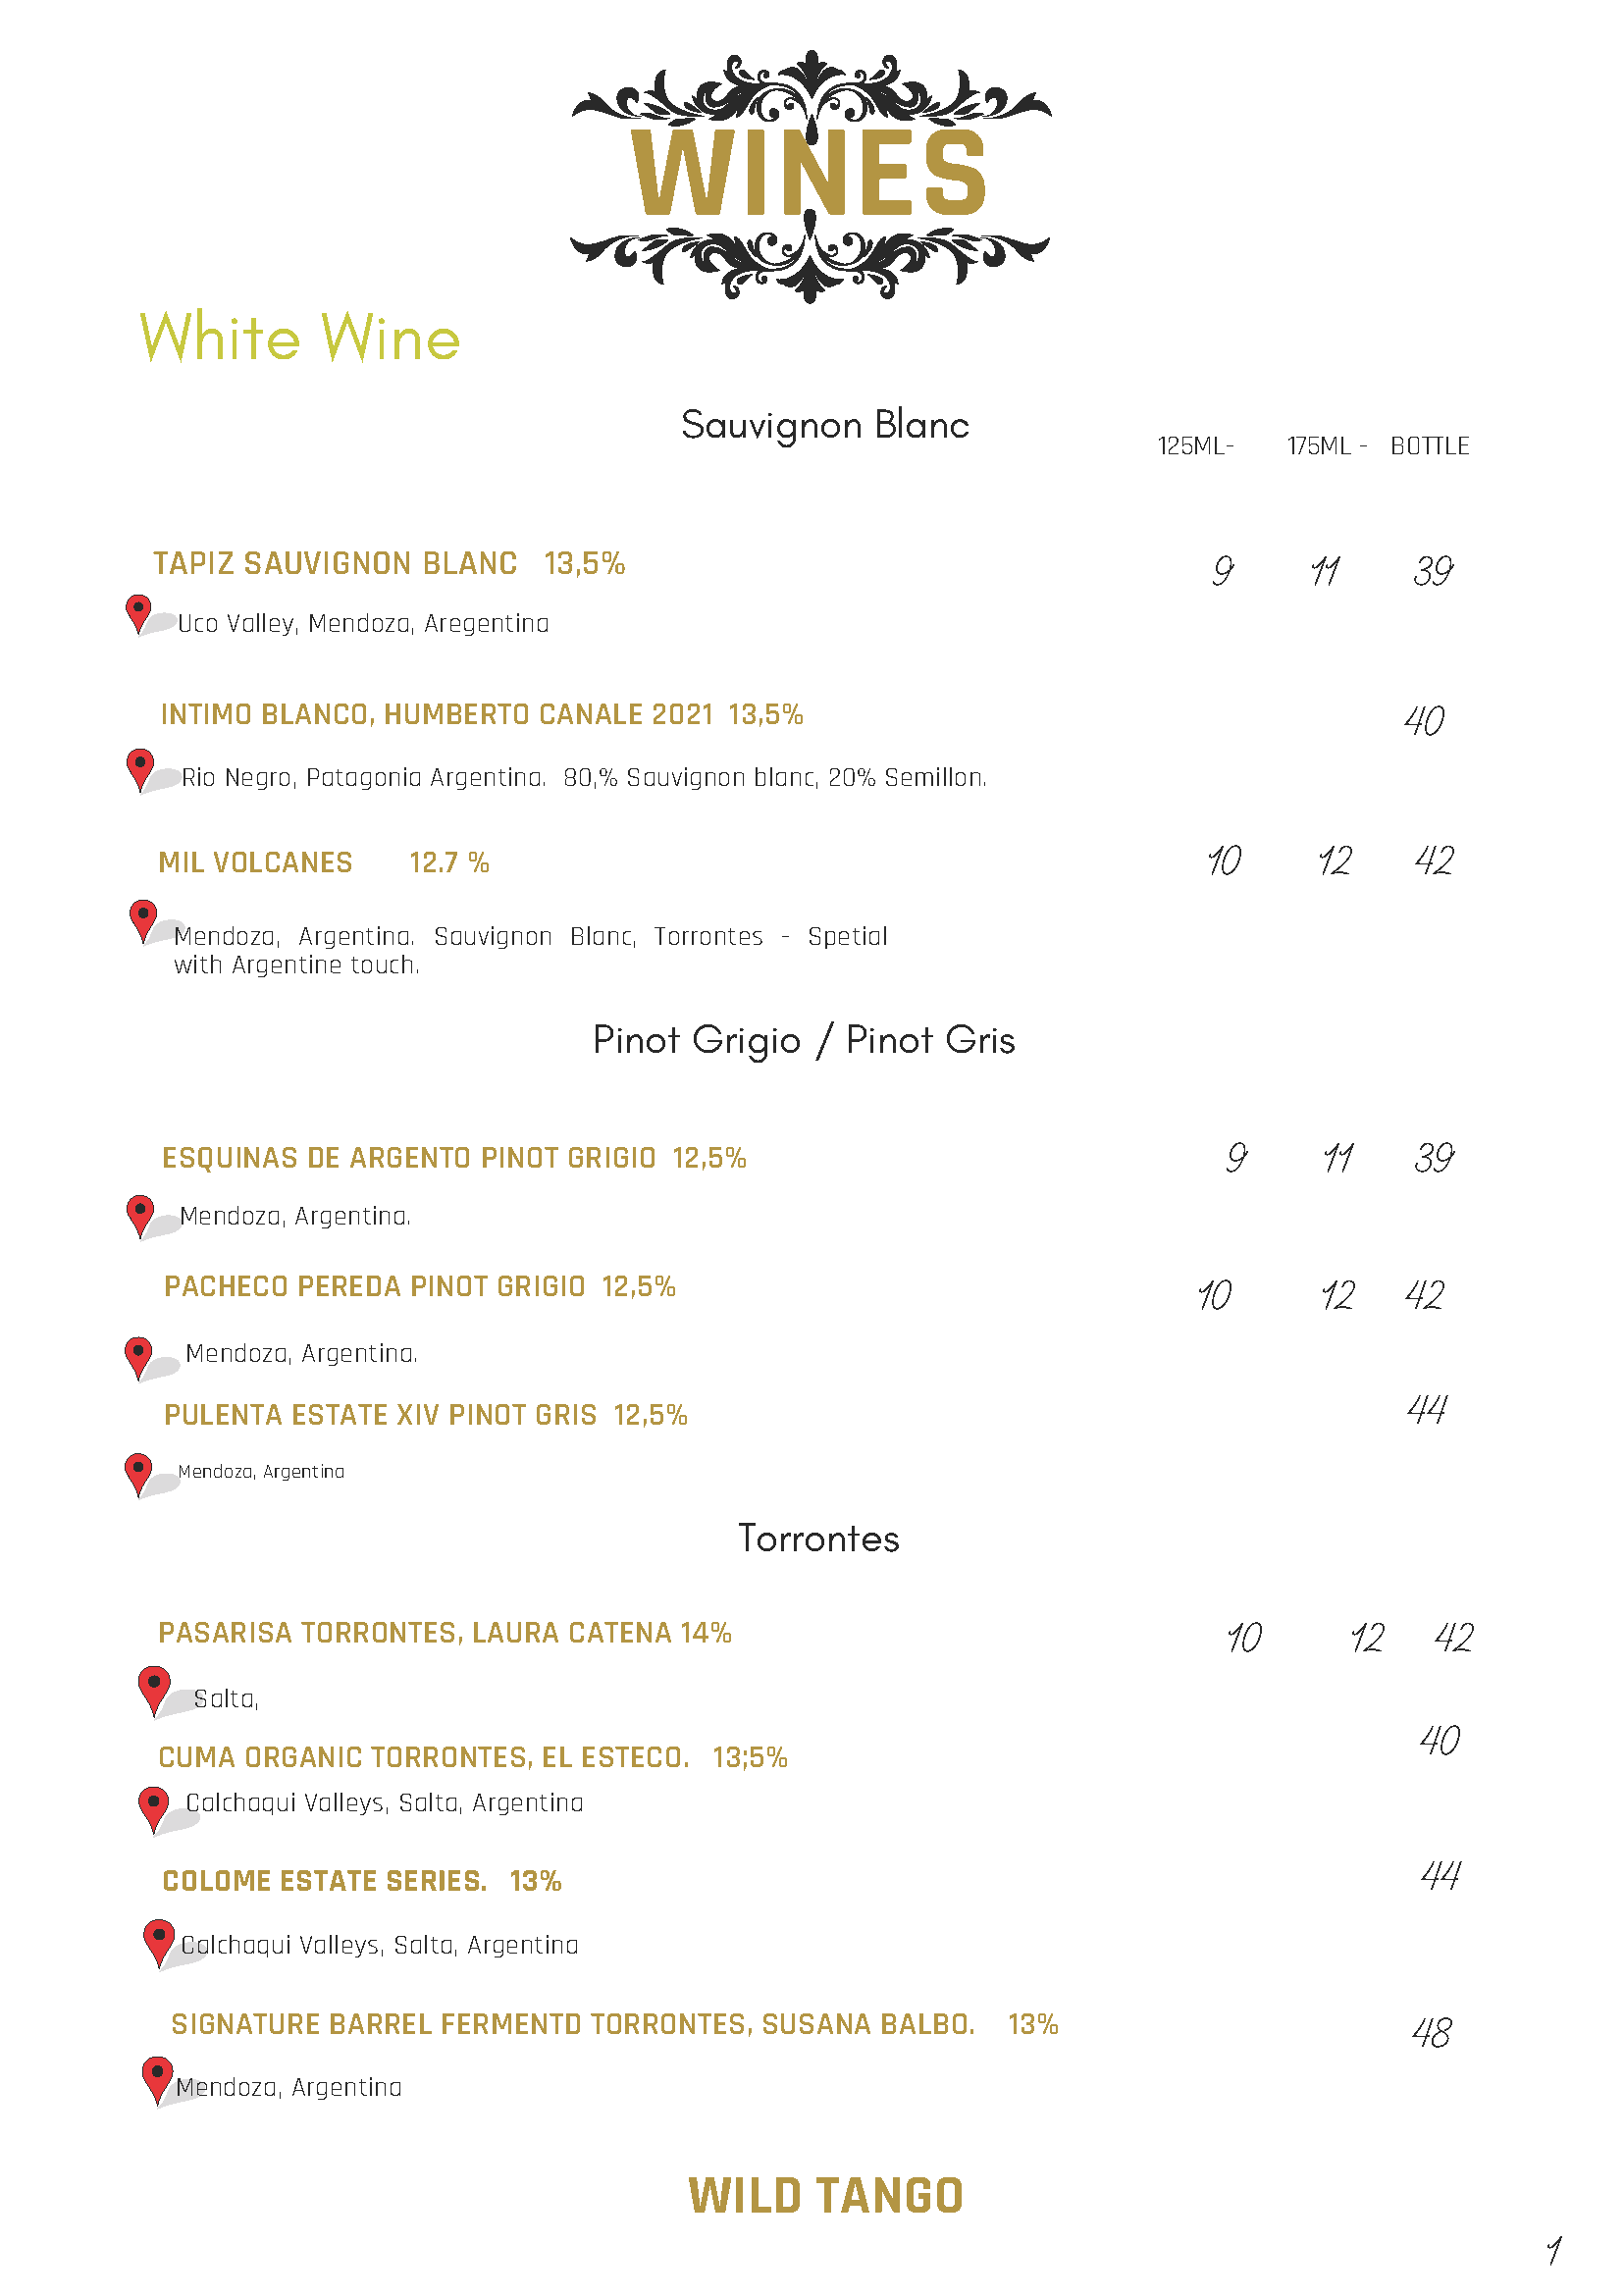Click the Torrontes section heading
This screenshot has width=1624, height=2296.
tap(818, 1538)
